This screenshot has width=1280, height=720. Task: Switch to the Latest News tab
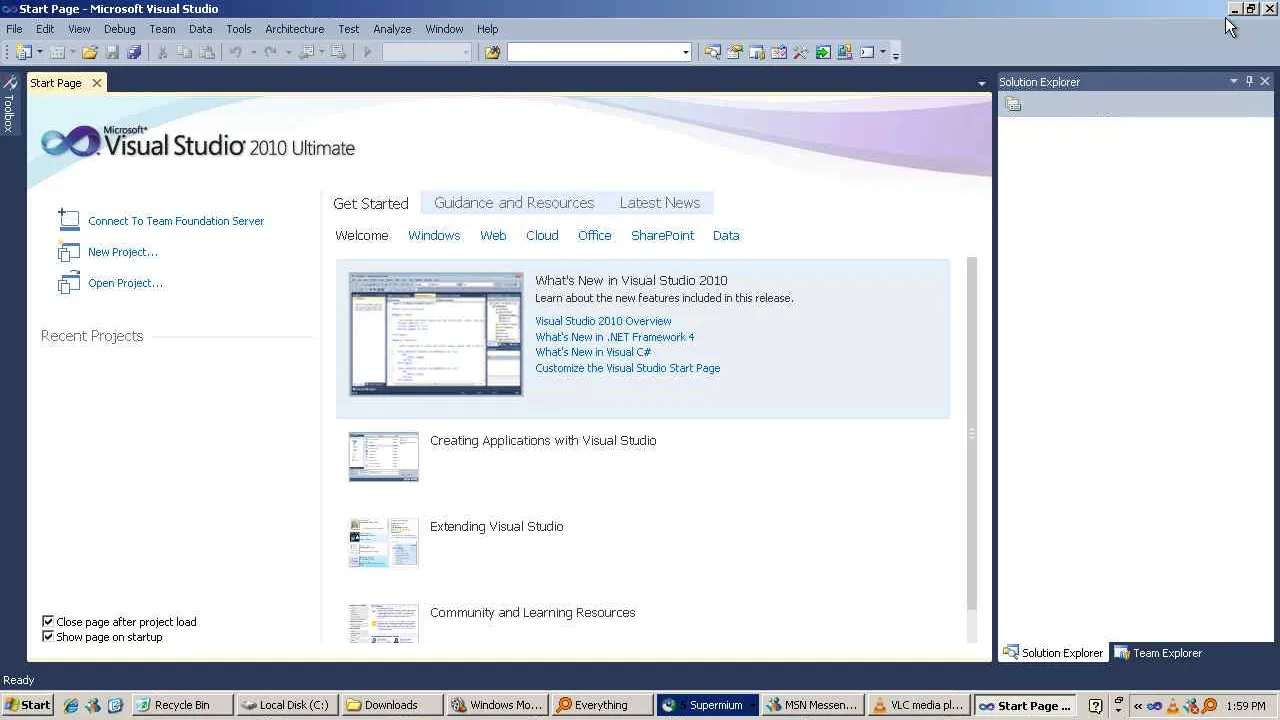[660, 203]
